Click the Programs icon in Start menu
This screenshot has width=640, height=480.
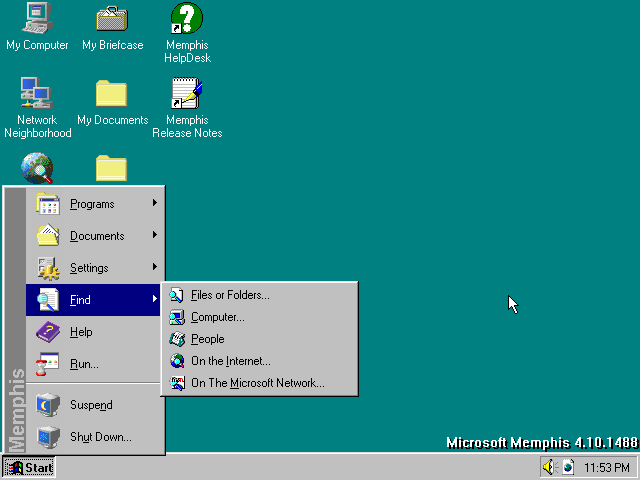(x=48, y=203)
